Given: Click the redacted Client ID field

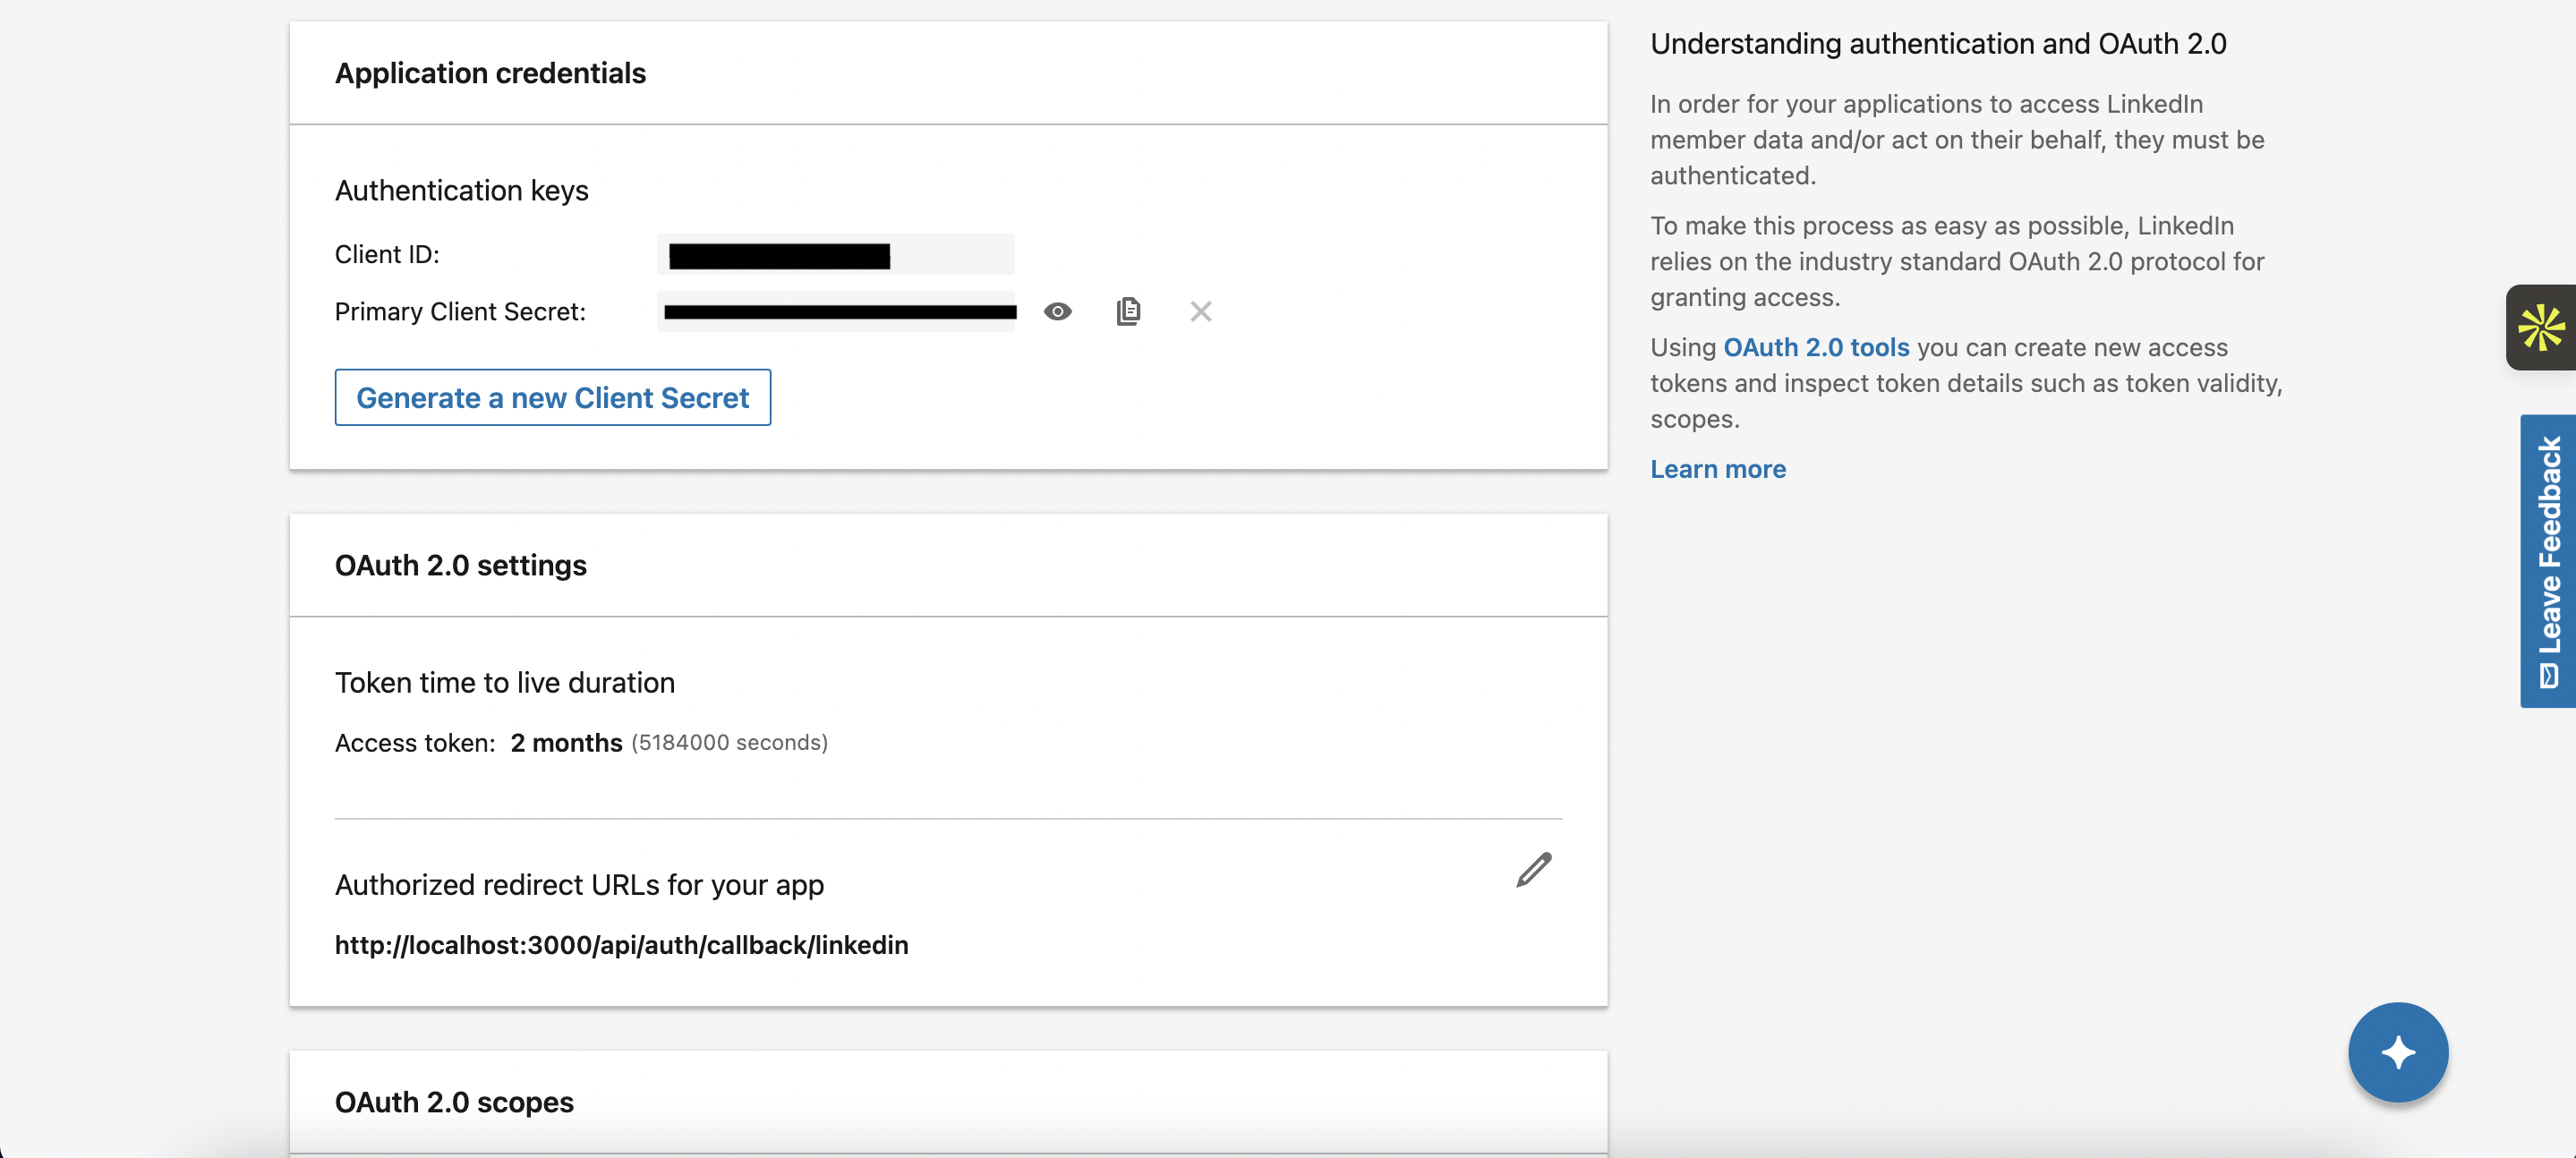Looking at the screenshot, I should 835,255.
